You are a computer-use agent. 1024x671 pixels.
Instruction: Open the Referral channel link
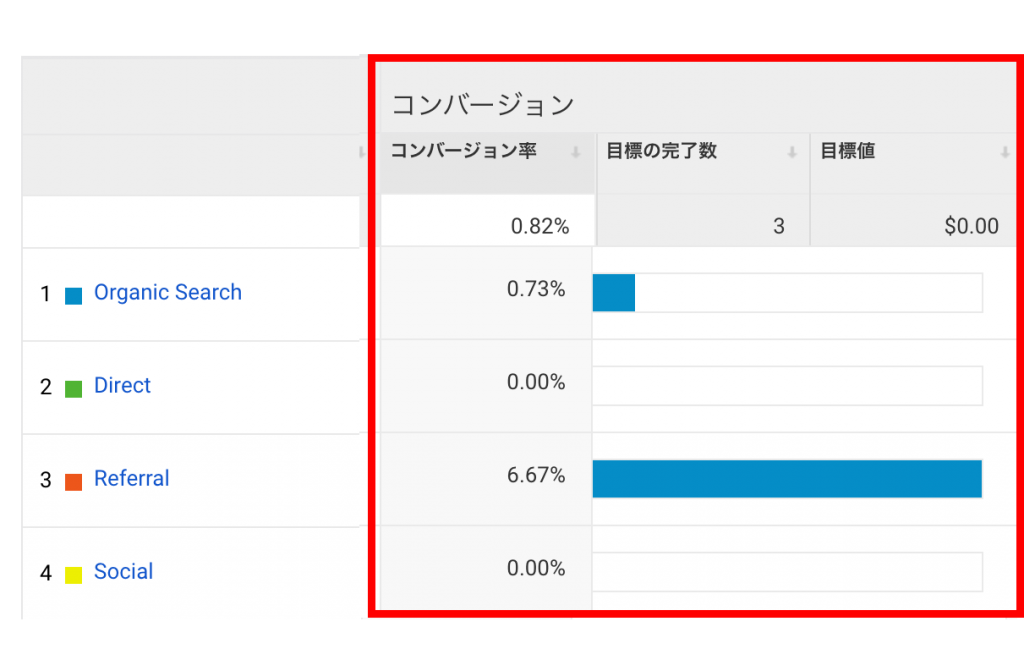tap(131, 479)
